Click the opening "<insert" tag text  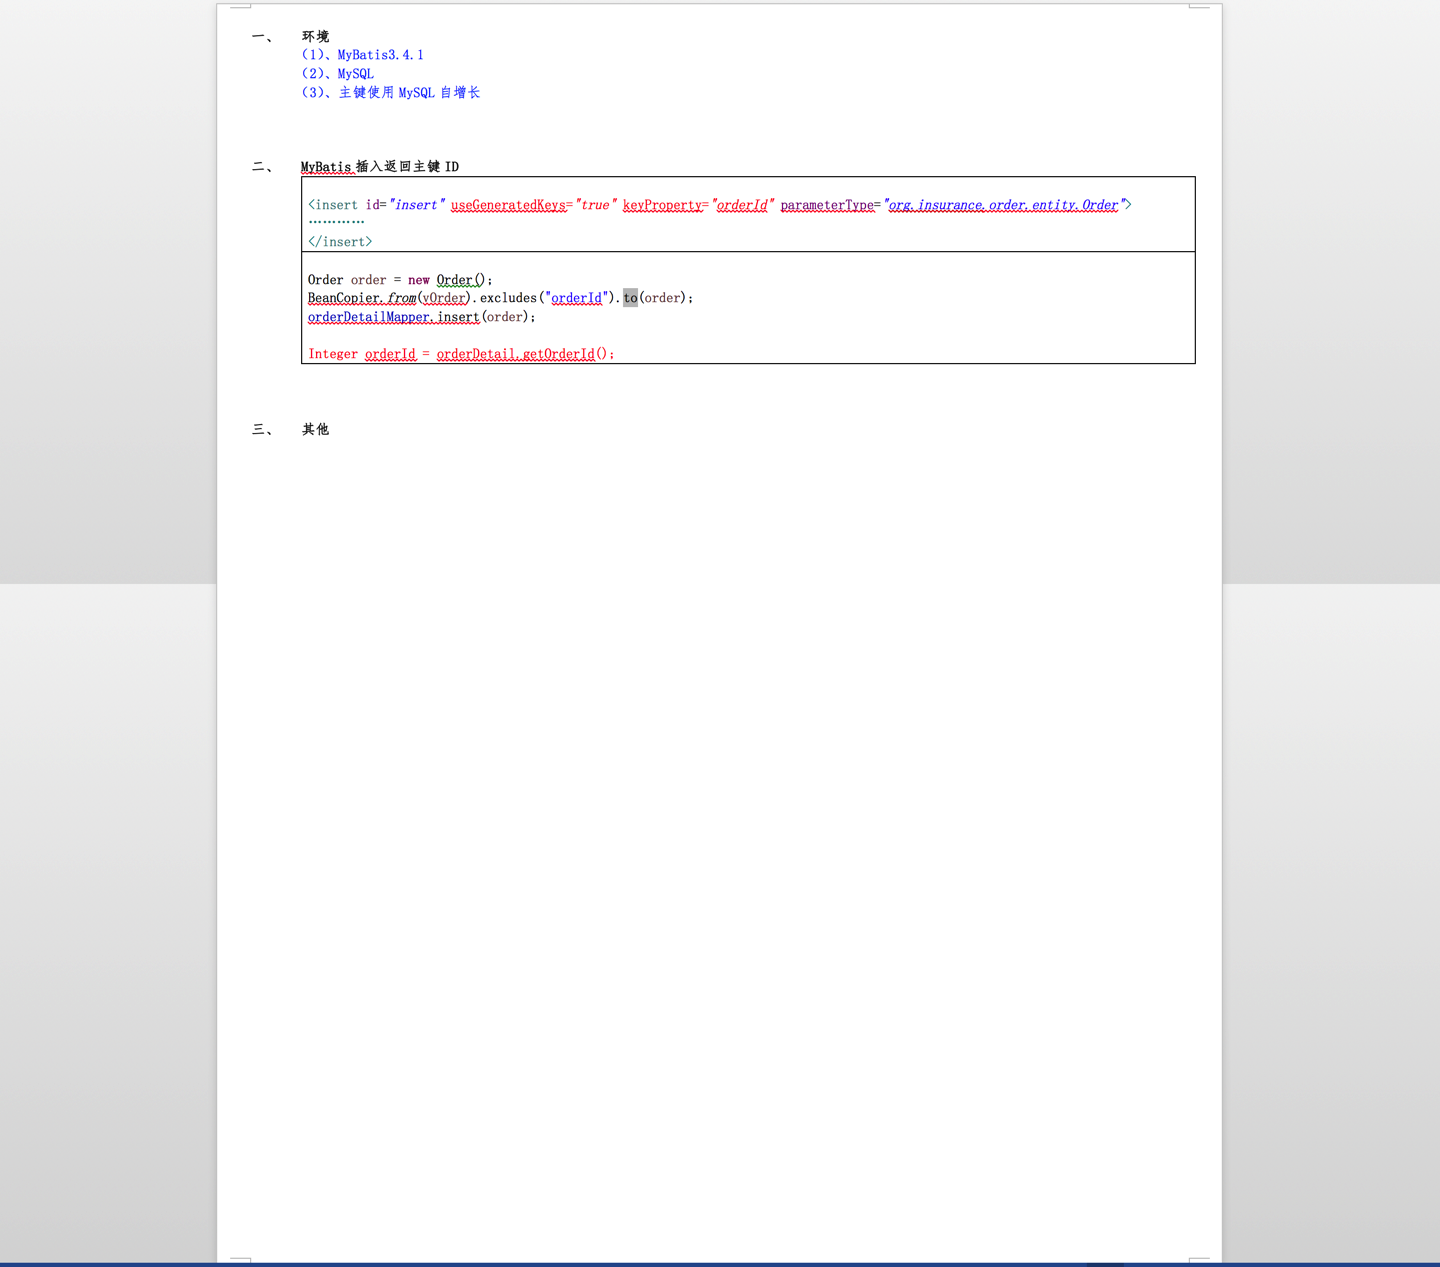coord(332,205)
